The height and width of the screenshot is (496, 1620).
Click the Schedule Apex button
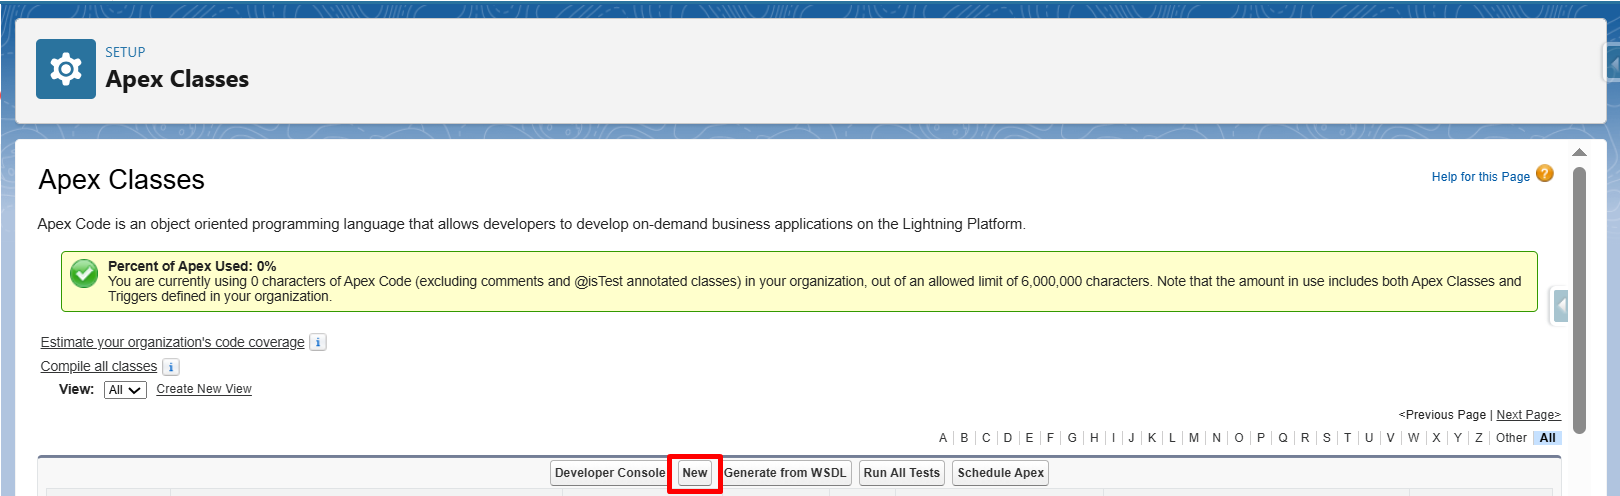(1000, 473)
